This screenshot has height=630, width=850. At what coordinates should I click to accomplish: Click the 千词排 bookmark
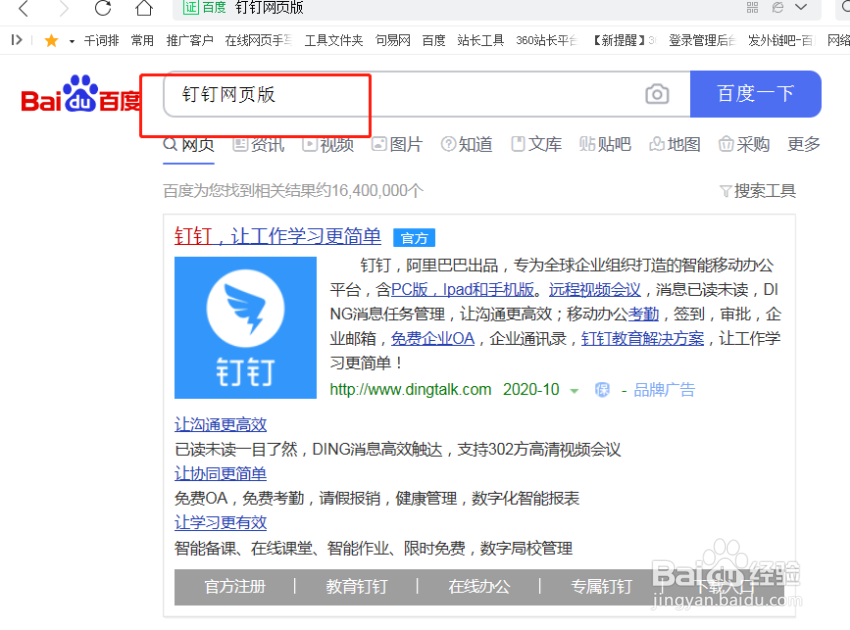[x=101, y=40]
